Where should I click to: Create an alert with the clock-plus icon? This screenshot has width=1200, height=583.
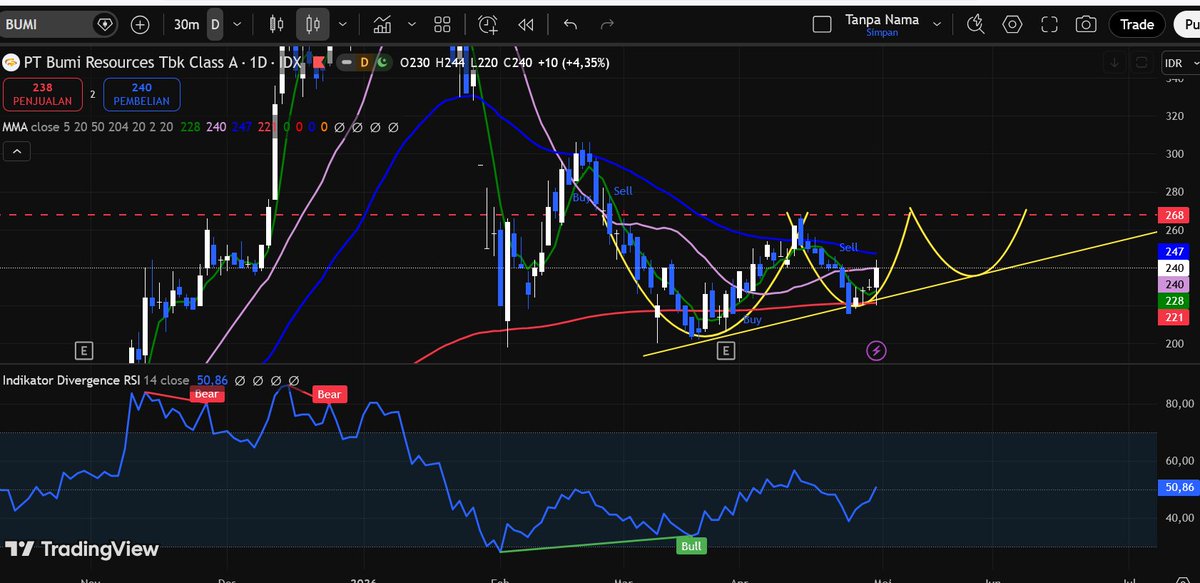pyautogui.click(x=488, y=24)
